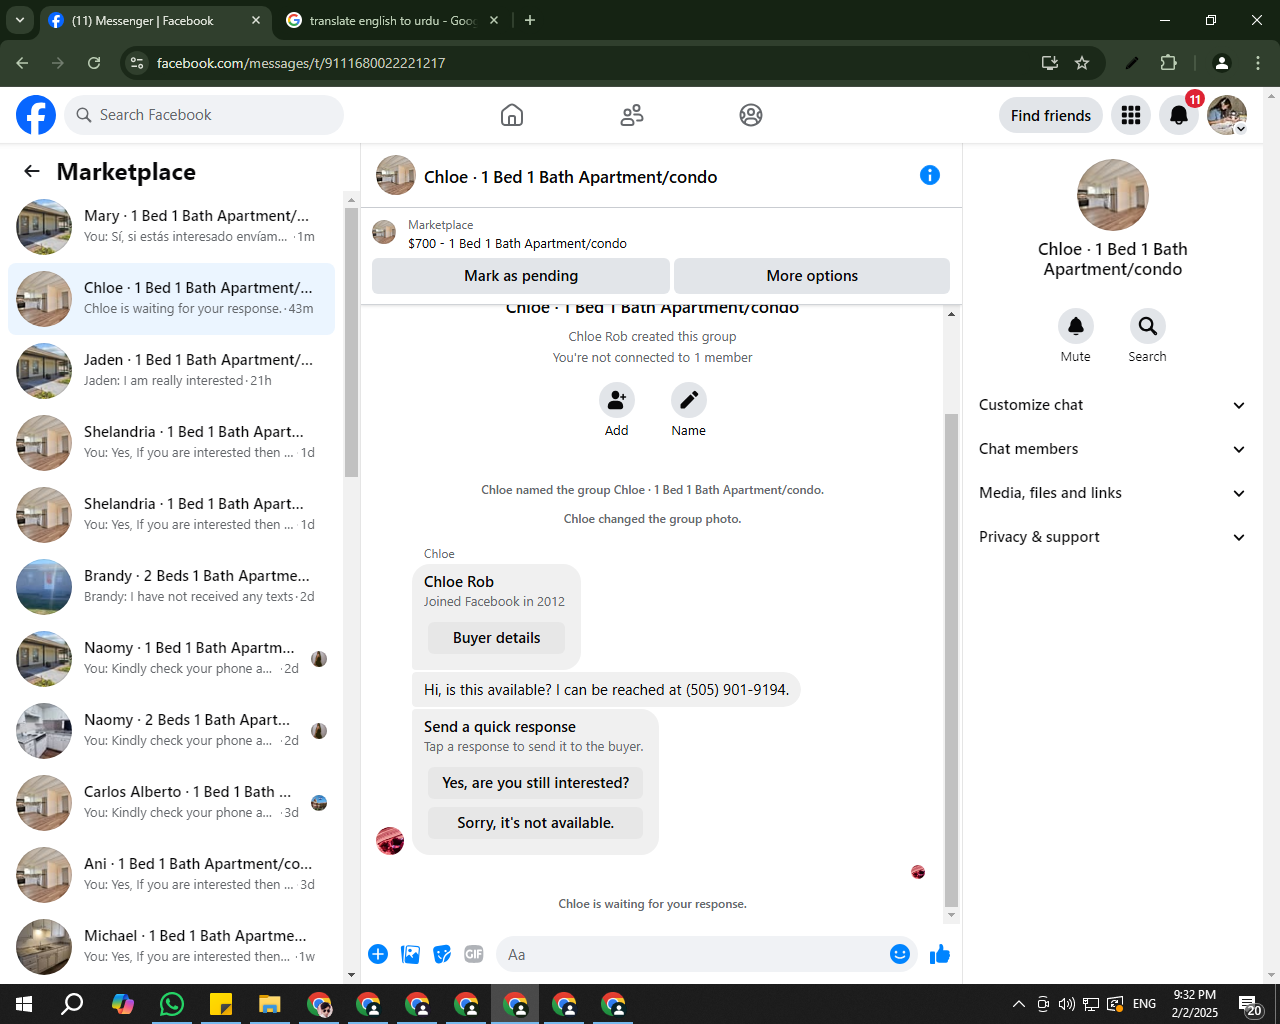Open the Friends icon in top navigation

[632, 115]
